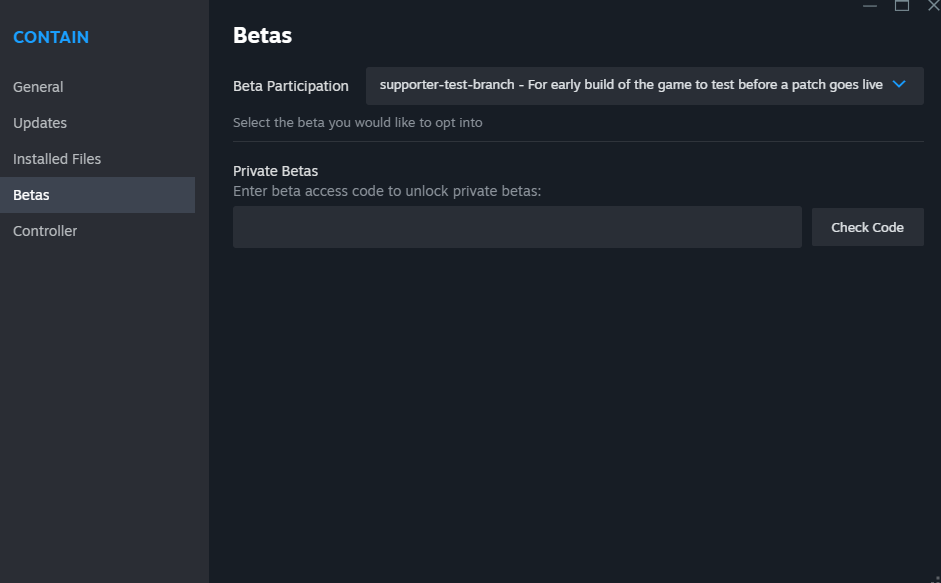Click the blue chevron on beta dropdown
941x583 pixels.
click(899, 85)
